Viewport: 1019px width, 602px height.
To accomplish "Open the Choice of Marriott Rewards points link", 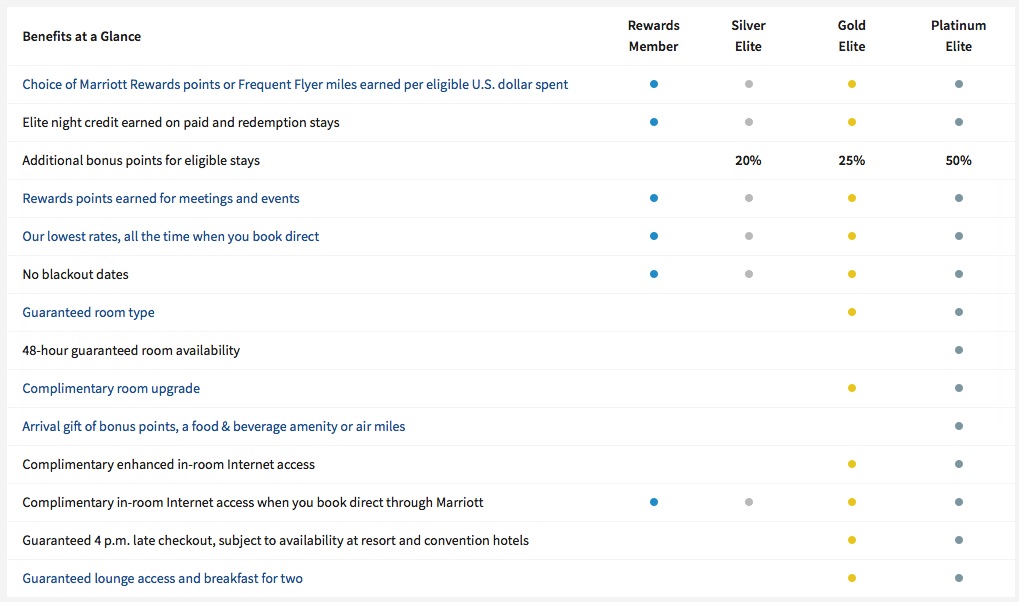I will pyautogui.click(x=295, y=84).
